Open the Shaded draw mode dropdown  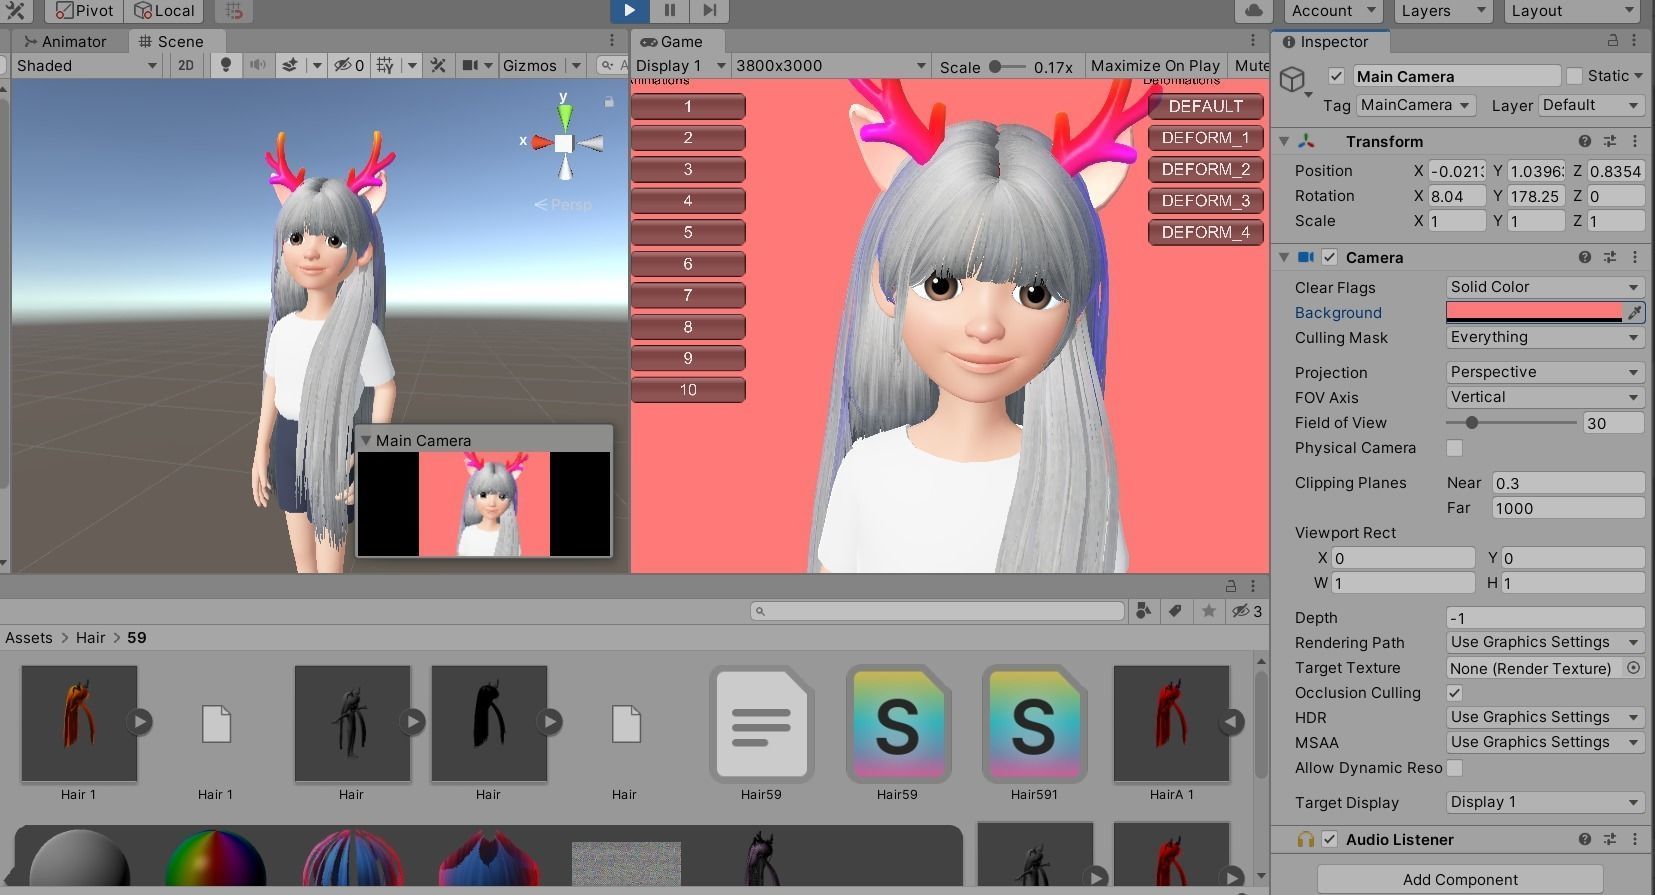86,65
